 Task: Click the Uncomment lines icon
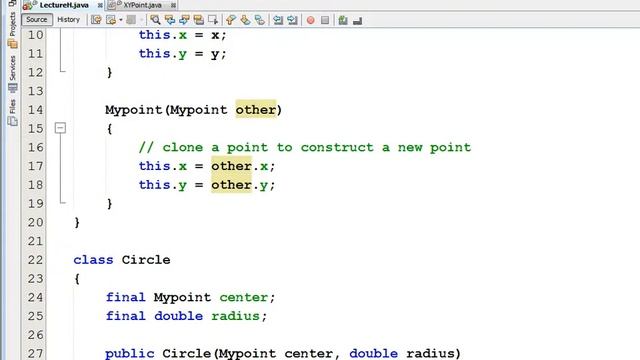(x=358, y=20)
